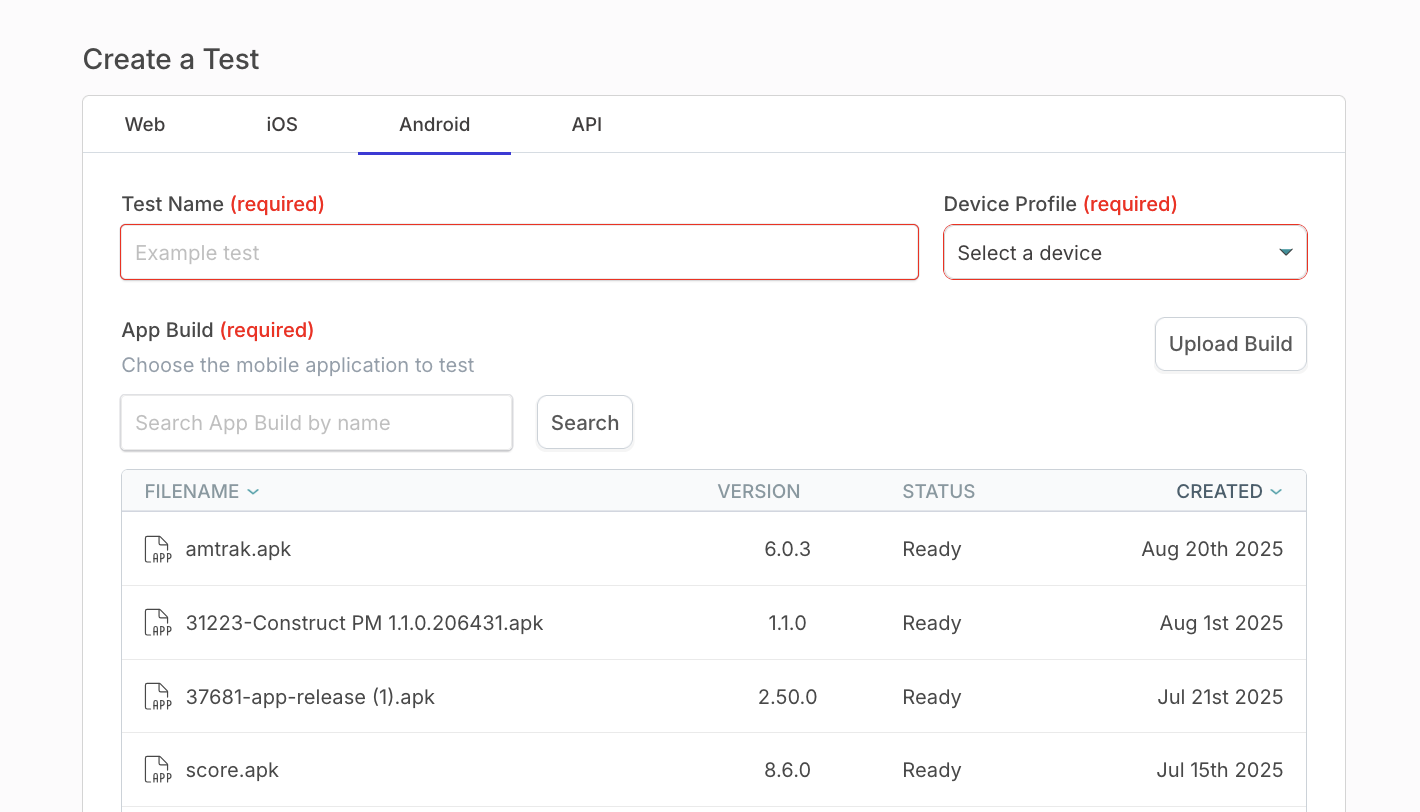Click the CREATED sort chevron
This screenshot has width=1420, height=812.
click(x=1277, y=491)
